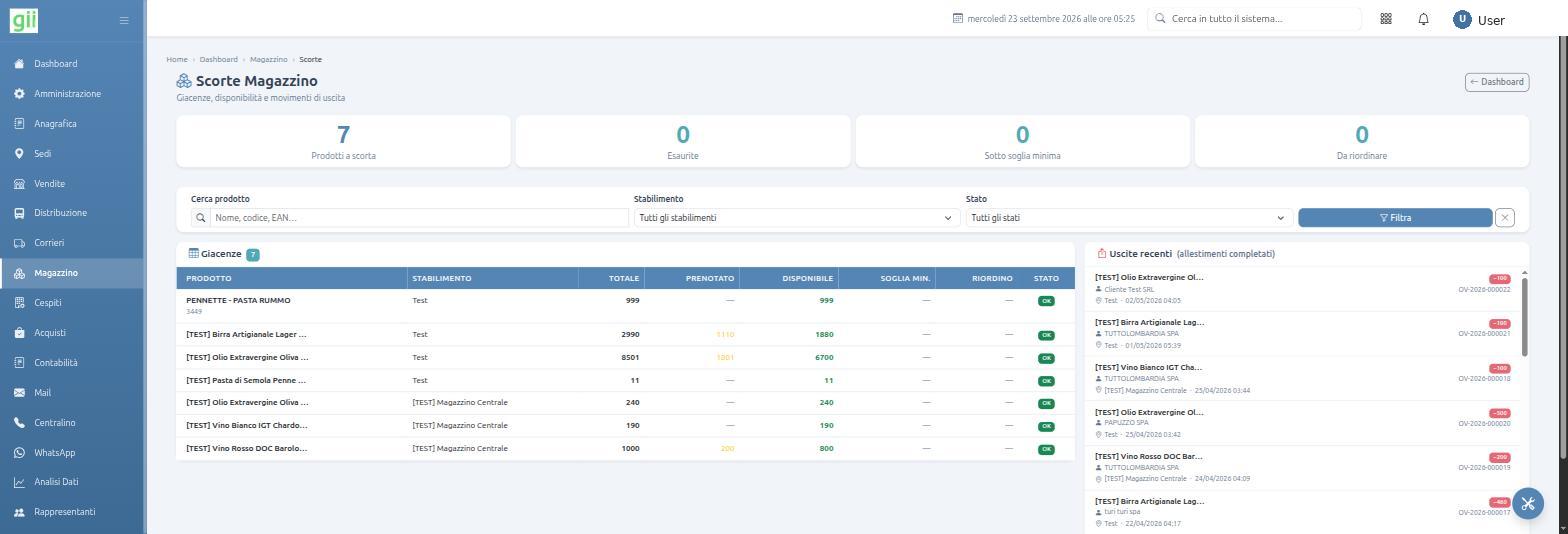Screen dimensions: 1568x534
Task: Click the product name search field
Action: pos(419,218)
